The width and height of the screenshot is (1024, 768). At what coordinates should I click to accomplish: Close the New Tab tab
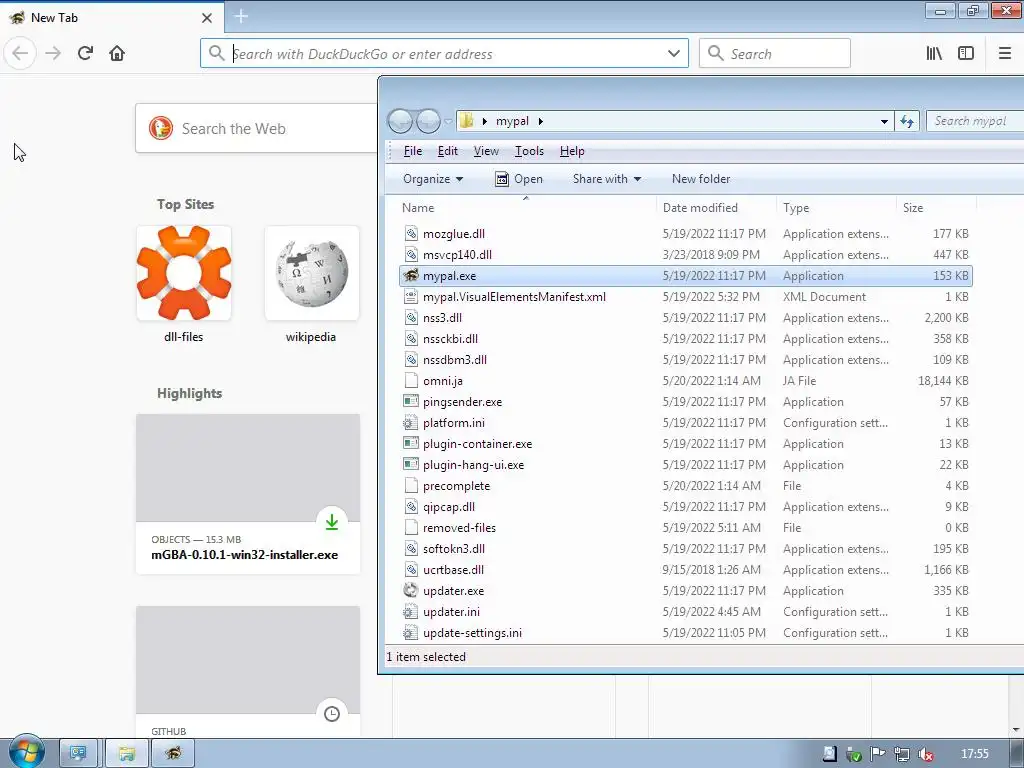coord(207,18)
